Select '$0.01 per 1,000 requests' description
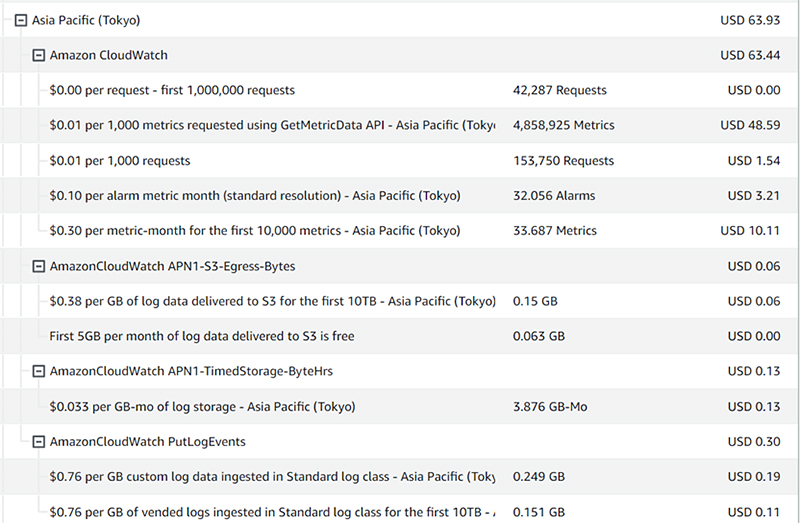800x523 pixels. [119, 161]
